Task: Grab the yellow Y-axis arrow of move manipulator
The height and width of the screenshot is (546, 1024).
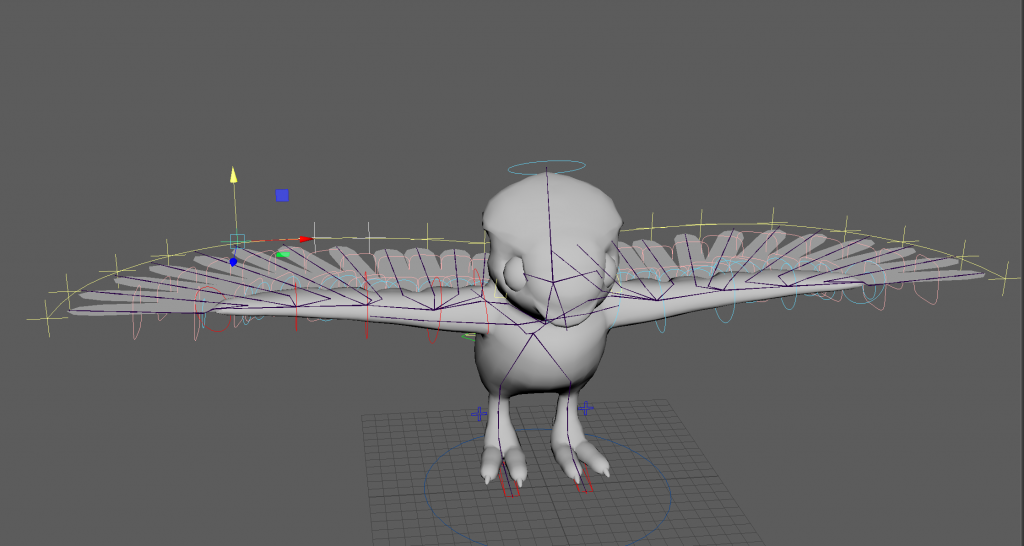Action: coord(233,175)
